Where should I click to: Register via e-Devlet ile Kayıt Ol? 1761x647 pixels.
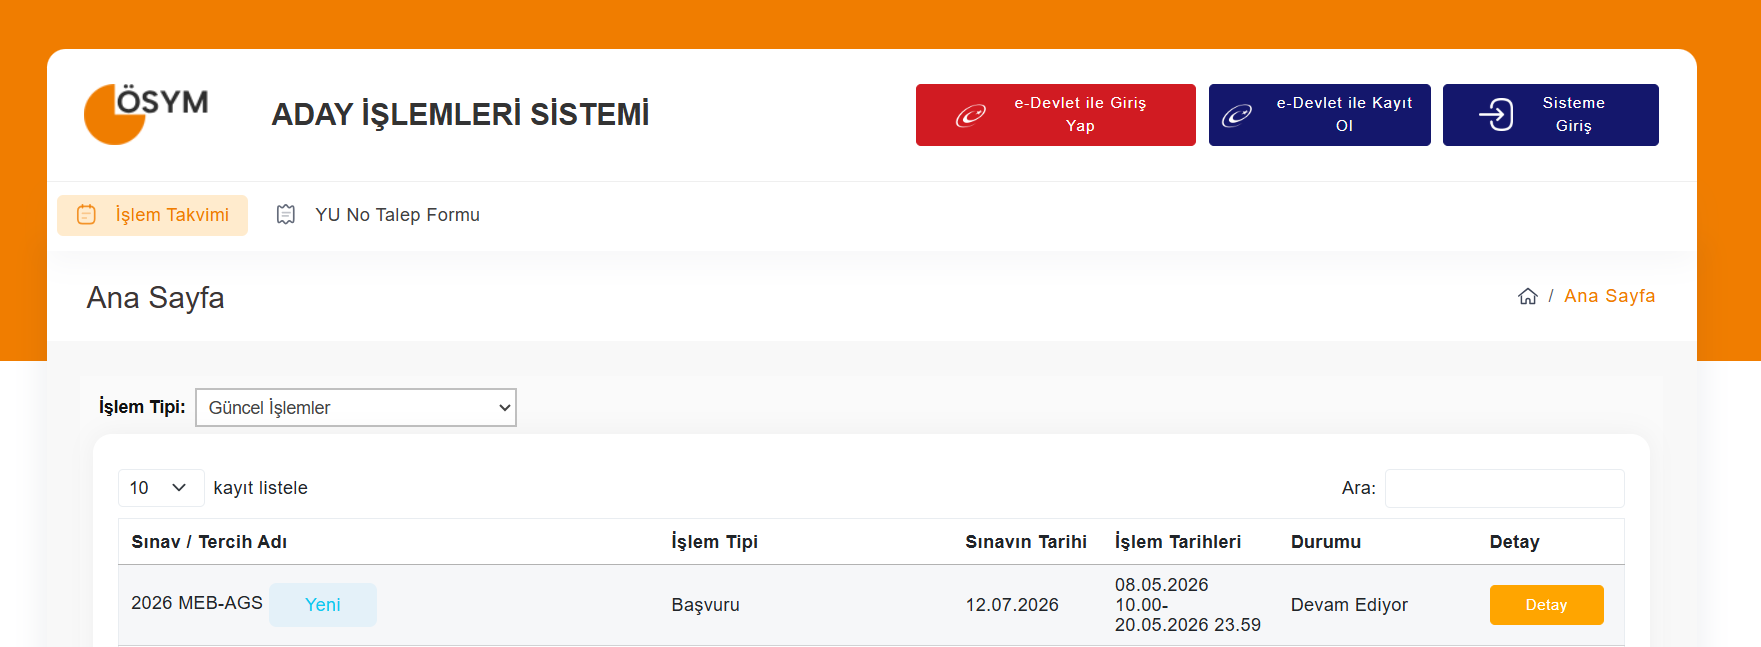1319,115
